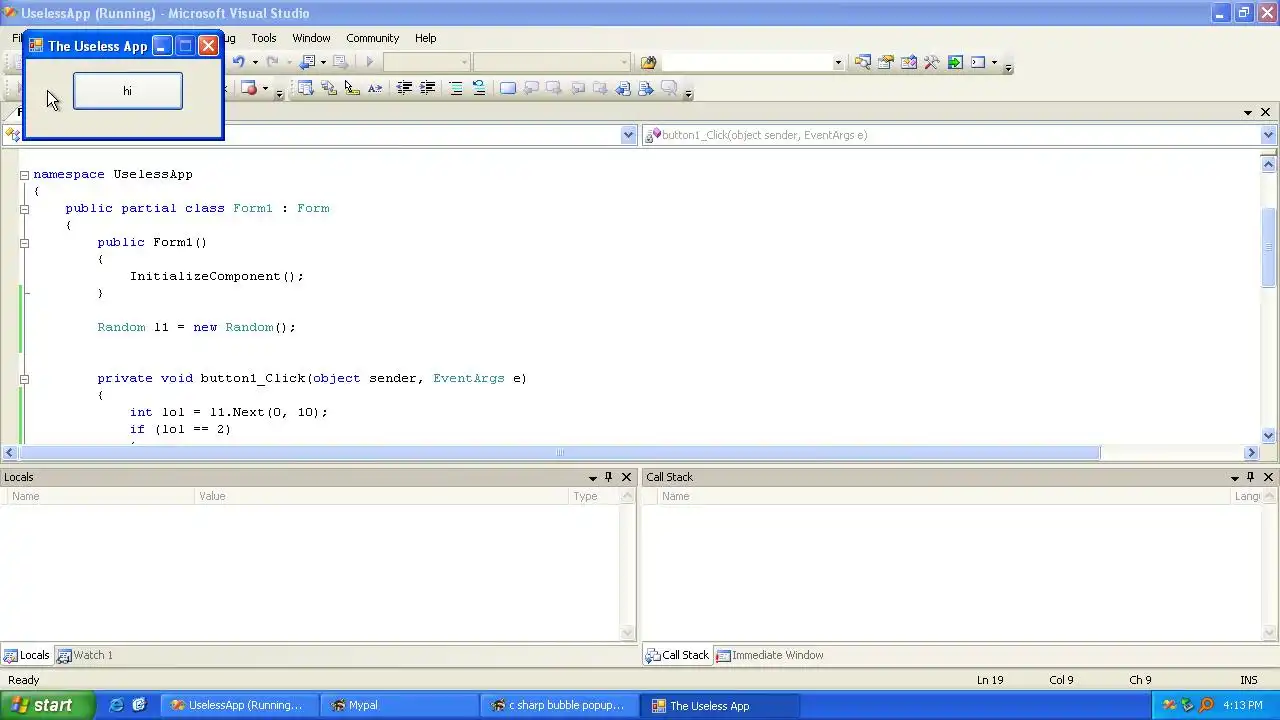Click Internet Explorer quick launch icon
Screen dimensions: 1280x720
coord(116,705)
